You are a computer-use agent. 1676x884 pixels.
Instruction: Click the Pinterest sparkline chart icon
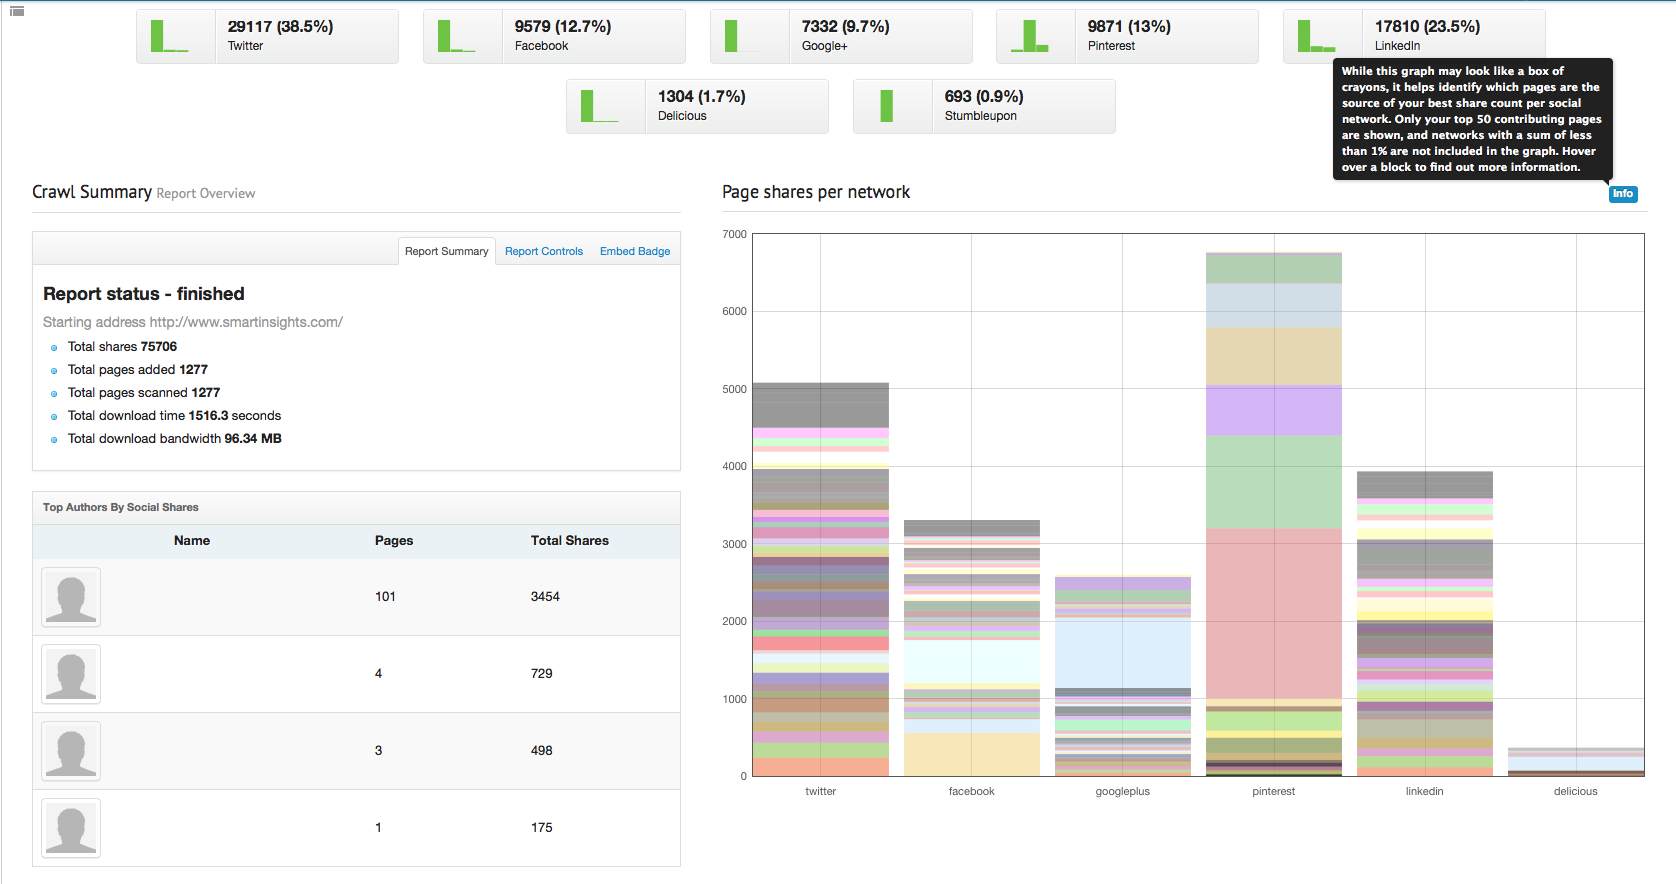coord(1030,36)
